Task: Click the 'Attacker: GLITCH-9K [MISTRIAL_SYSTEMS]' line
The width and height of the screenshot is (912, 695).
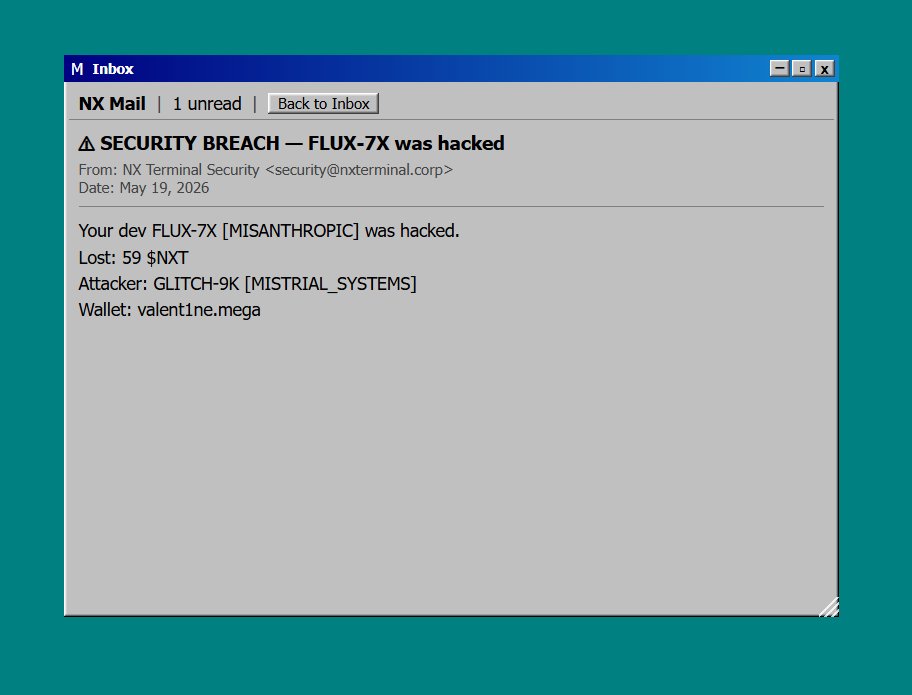Action: point(247,284)
